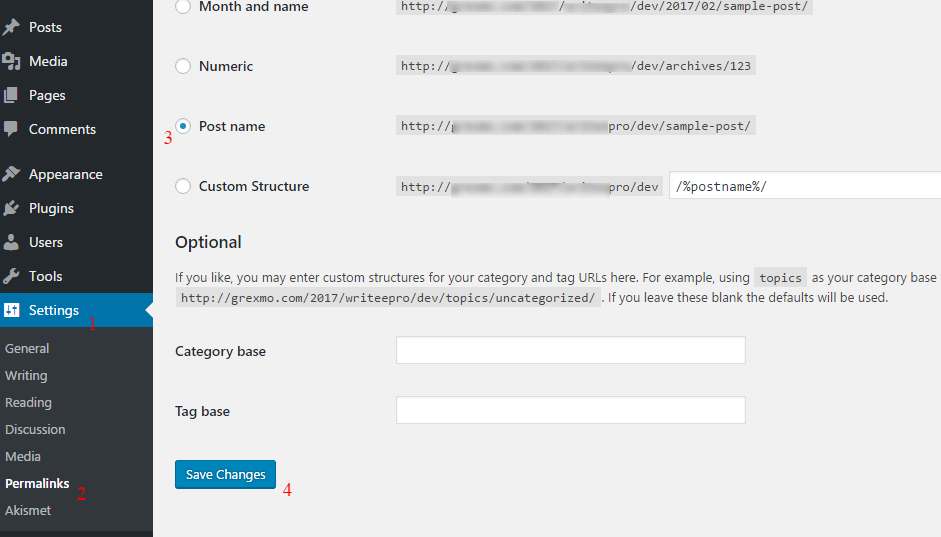Open the Tools menu
Image resolution: width=941 pixels, height=537 pixels.
click(76, 276)
